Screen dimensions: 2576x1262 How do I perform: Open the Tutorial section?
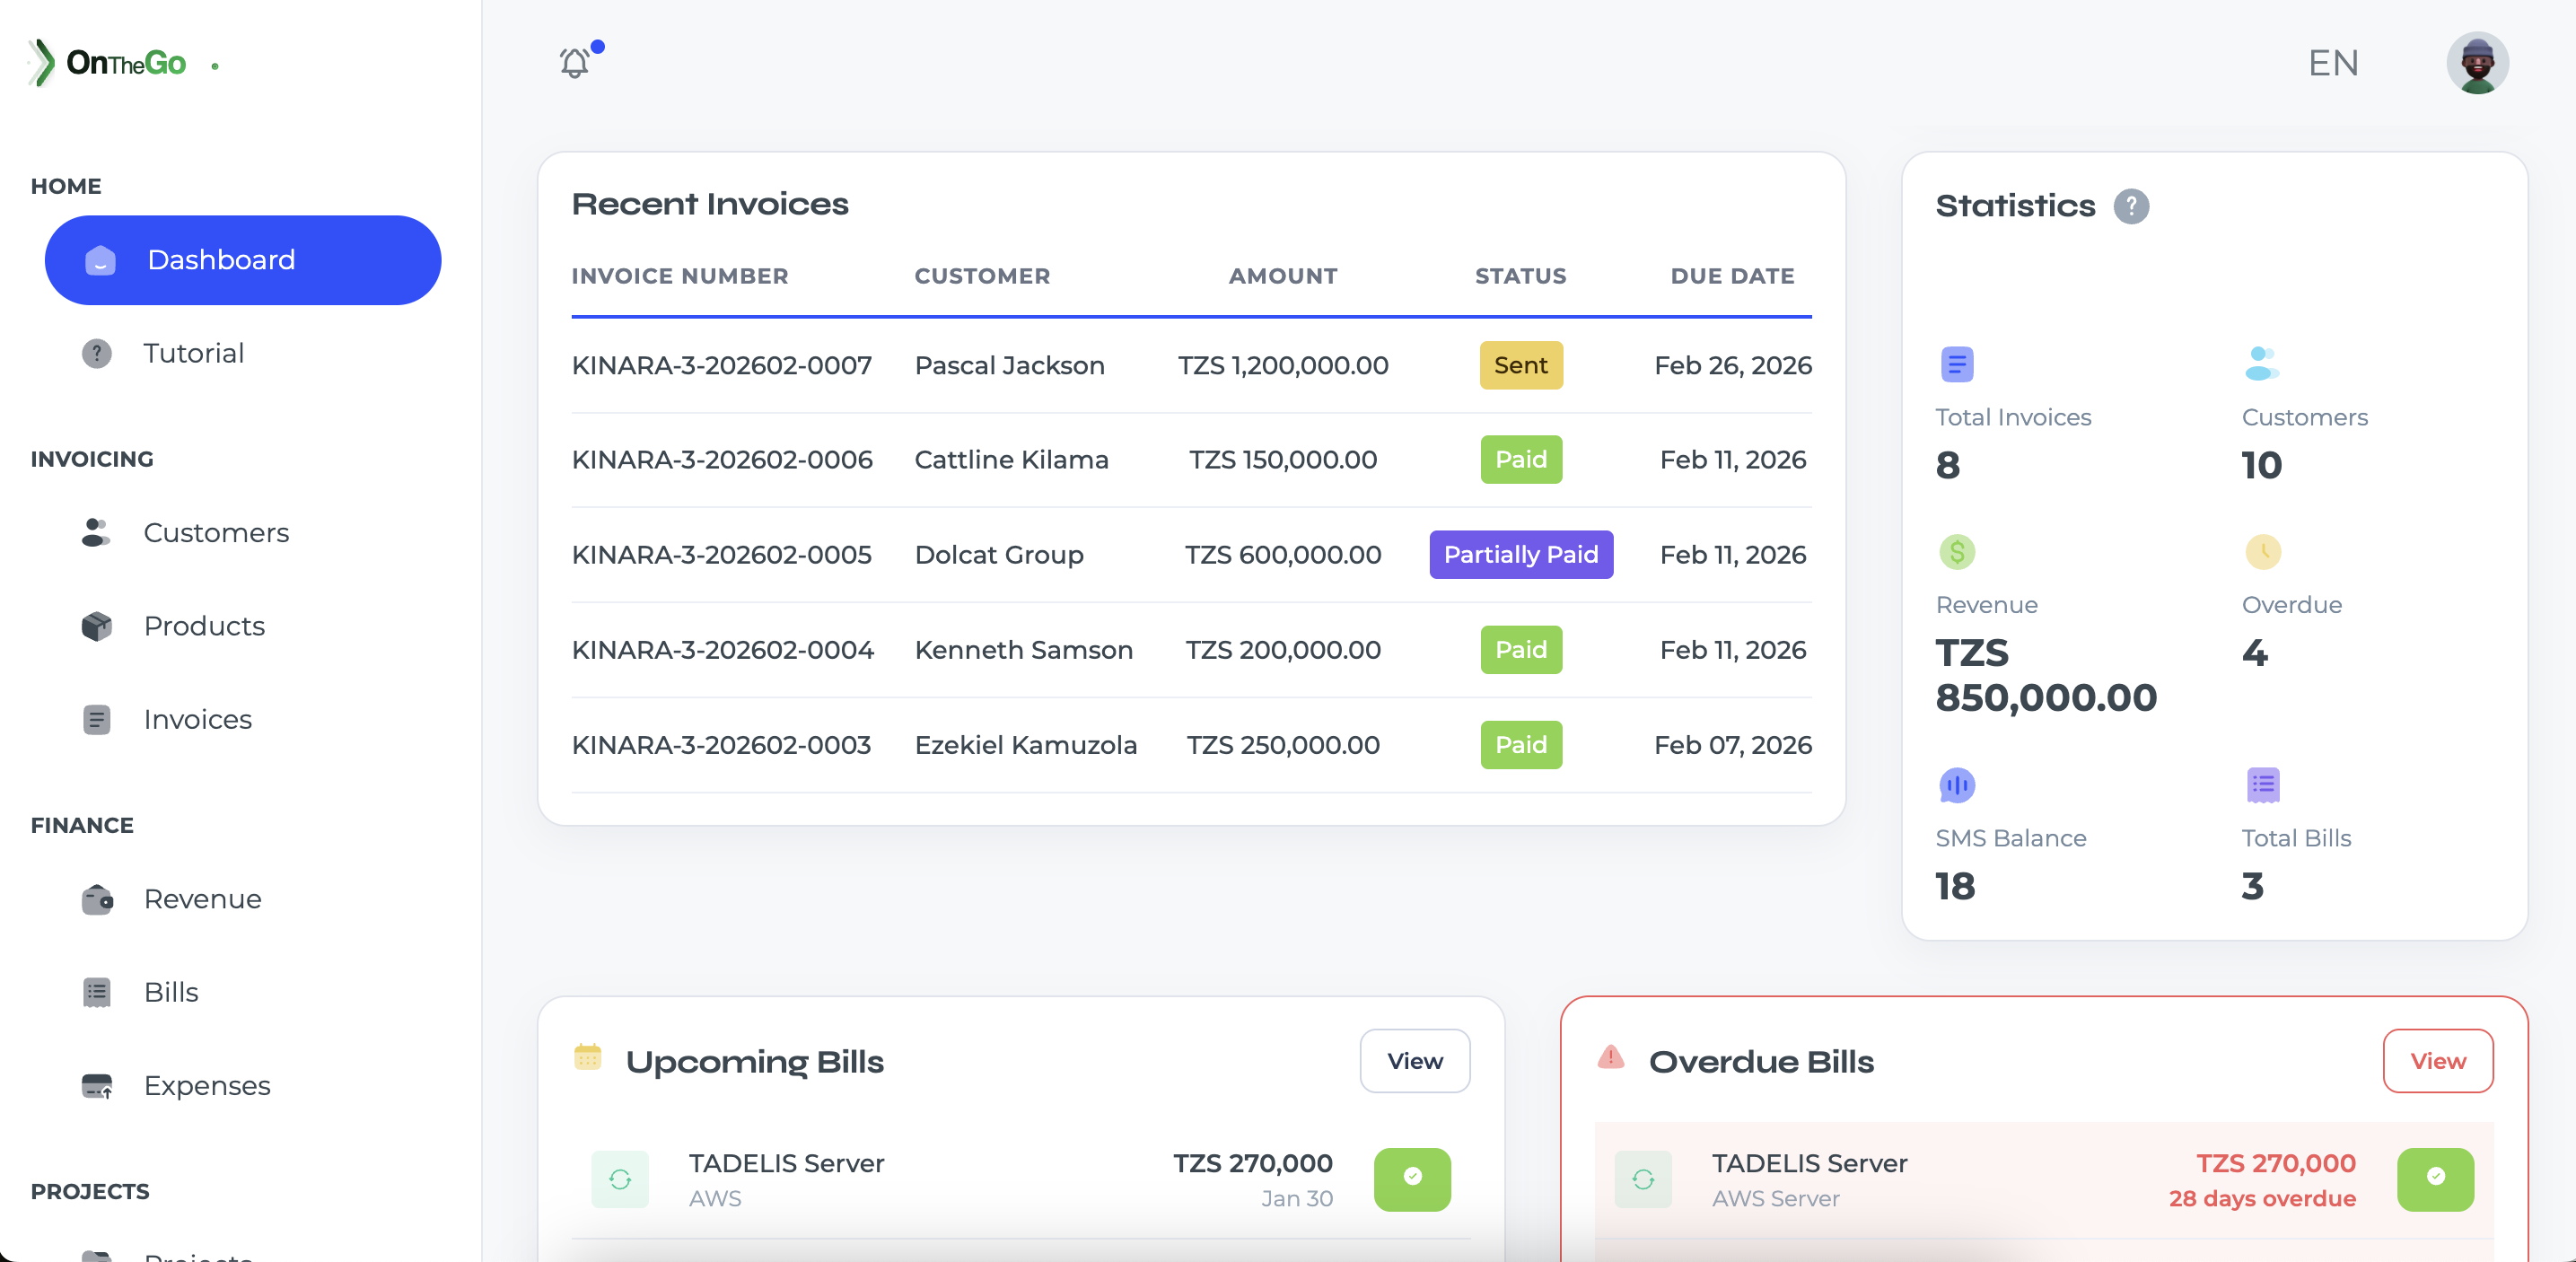click(x=194, y=353)
